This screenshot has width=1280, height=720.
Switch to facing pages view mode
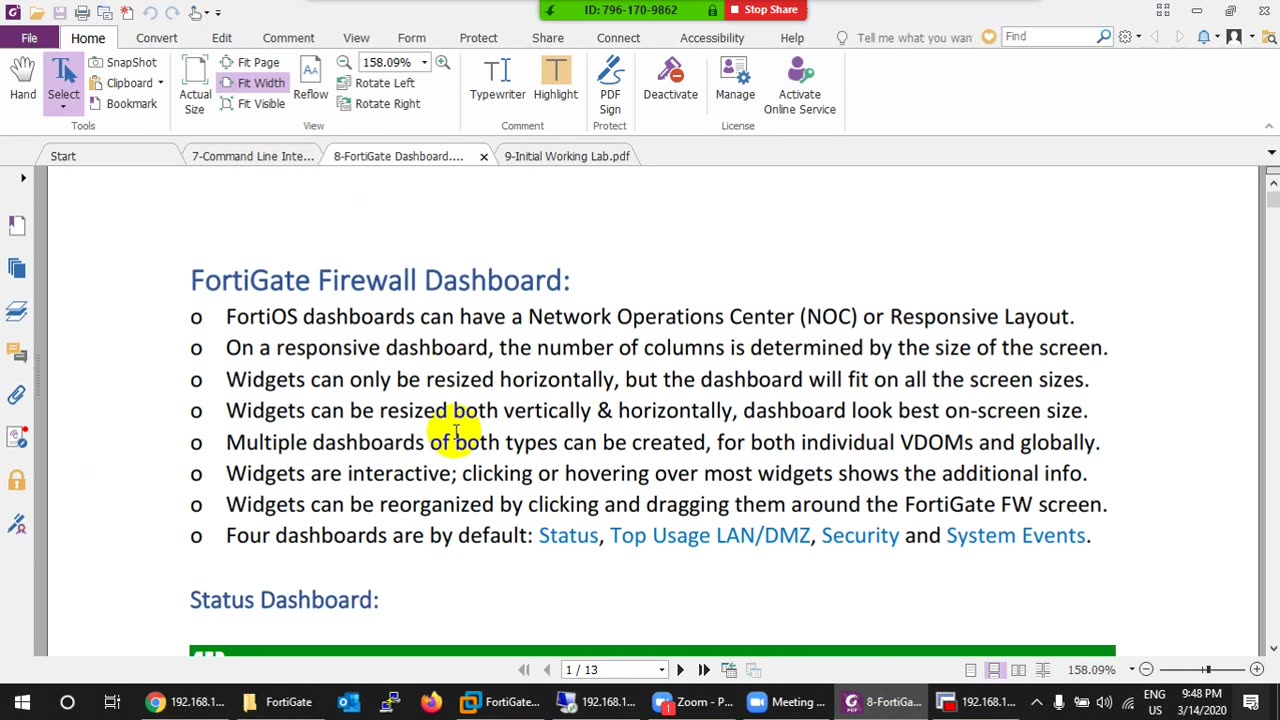(x=1018, y=670)
